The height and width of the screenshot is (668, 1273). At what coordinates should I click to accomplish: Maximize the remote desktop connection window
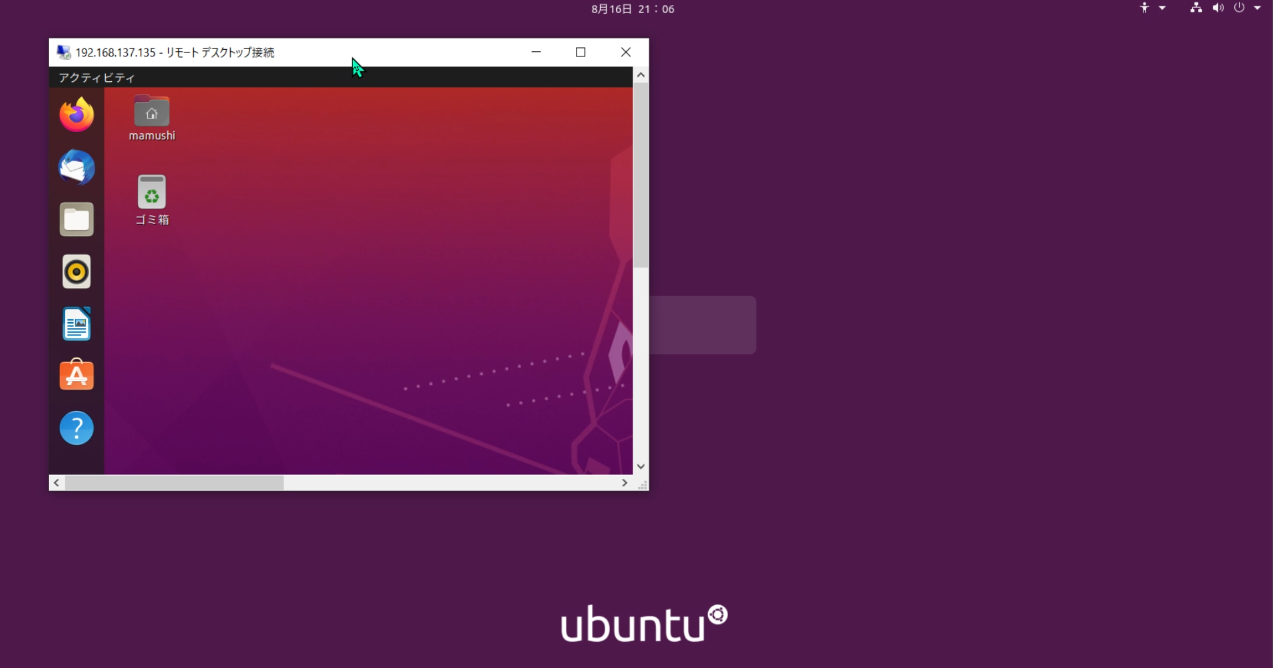point(580,52)
